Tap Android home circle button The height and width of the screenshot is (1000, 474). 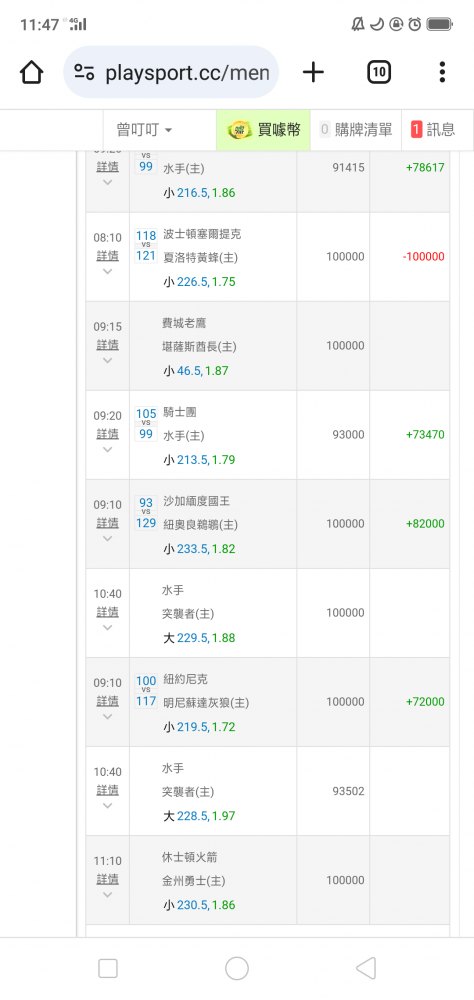click(x=237, y=969)
